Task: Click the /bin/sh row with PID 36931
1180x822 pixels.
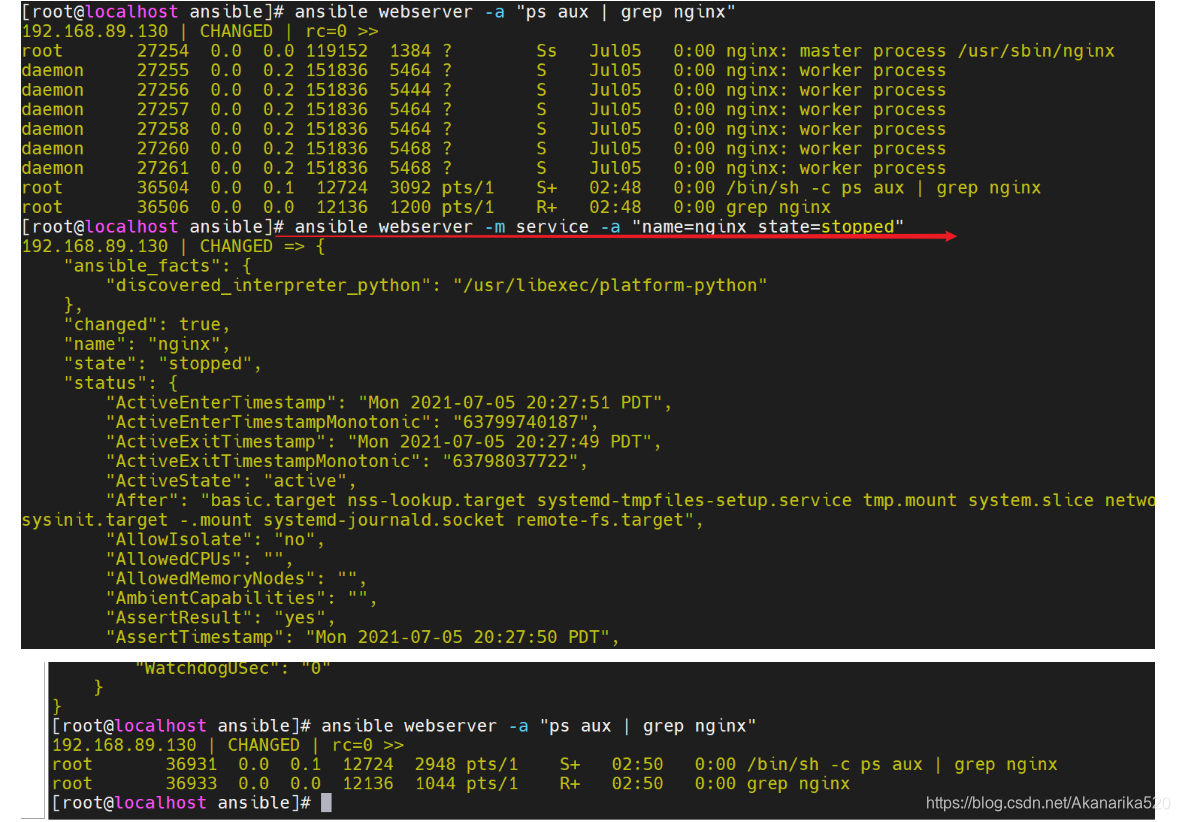Action: tap(555, 765)
